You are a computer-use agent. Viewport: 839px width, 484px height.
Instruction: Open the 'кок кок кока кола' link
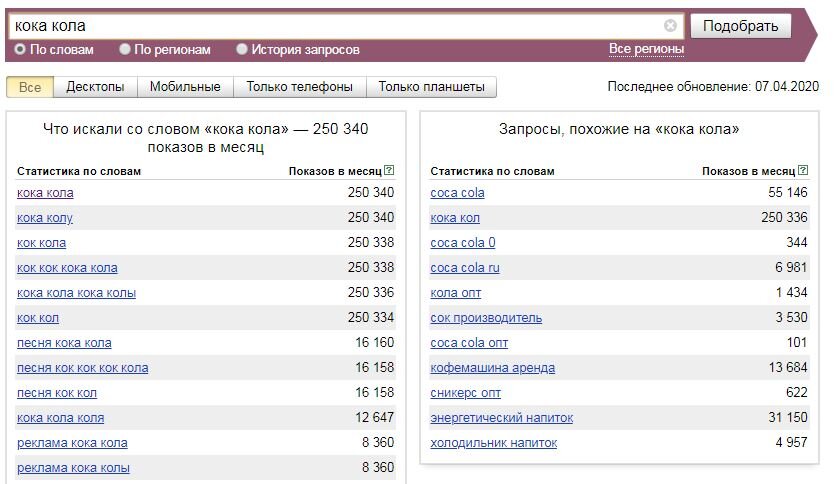(67, 268)
